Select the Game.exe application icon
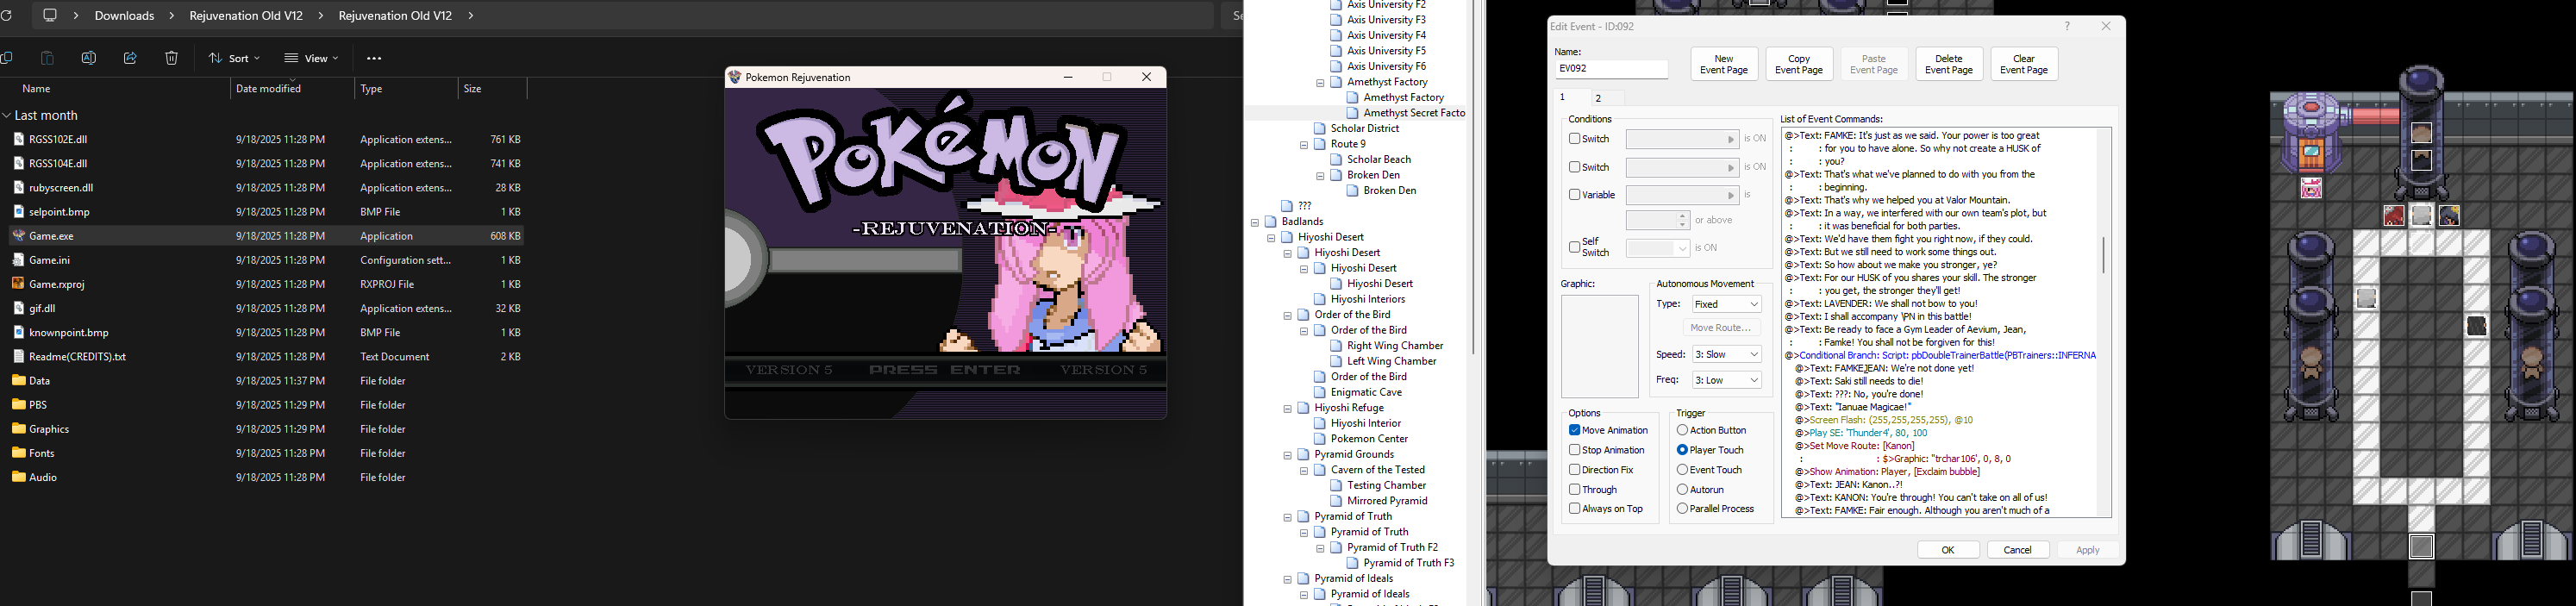Image resolution: width=2576 pixels, height=606 pixels. pos(18,236)
